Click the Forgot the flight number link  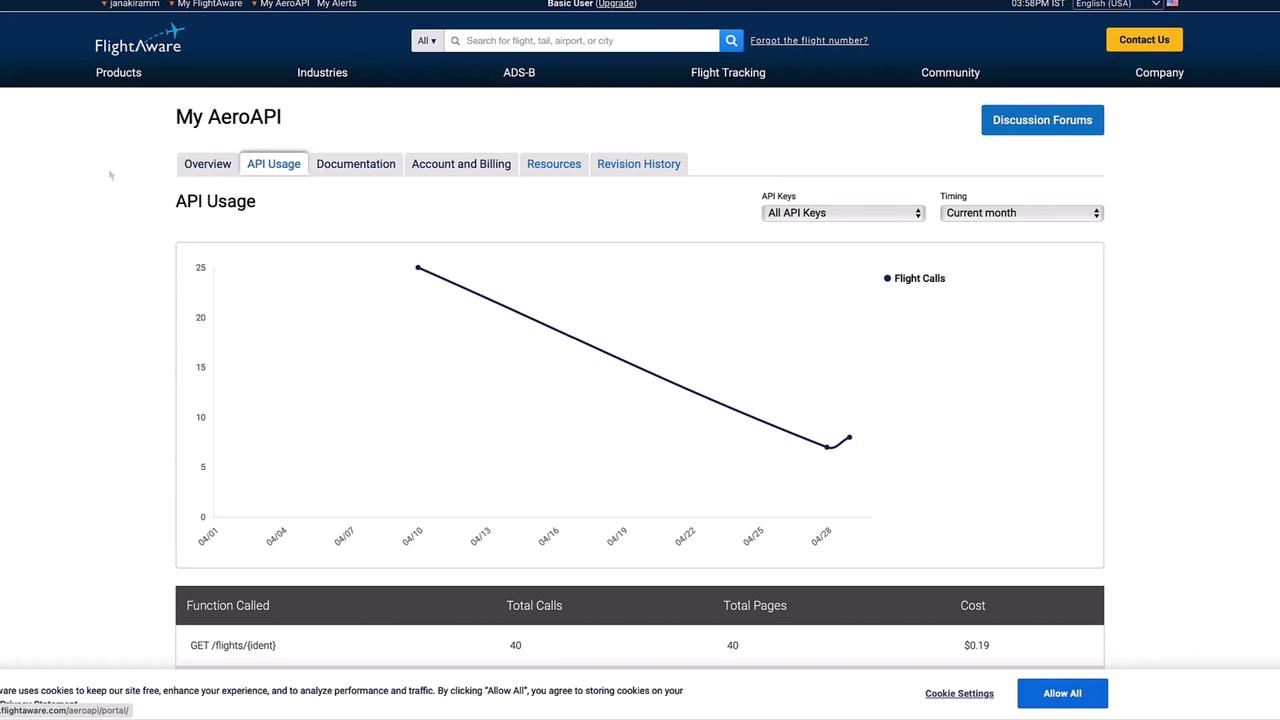pyautogui.click(x=809, y=41)
